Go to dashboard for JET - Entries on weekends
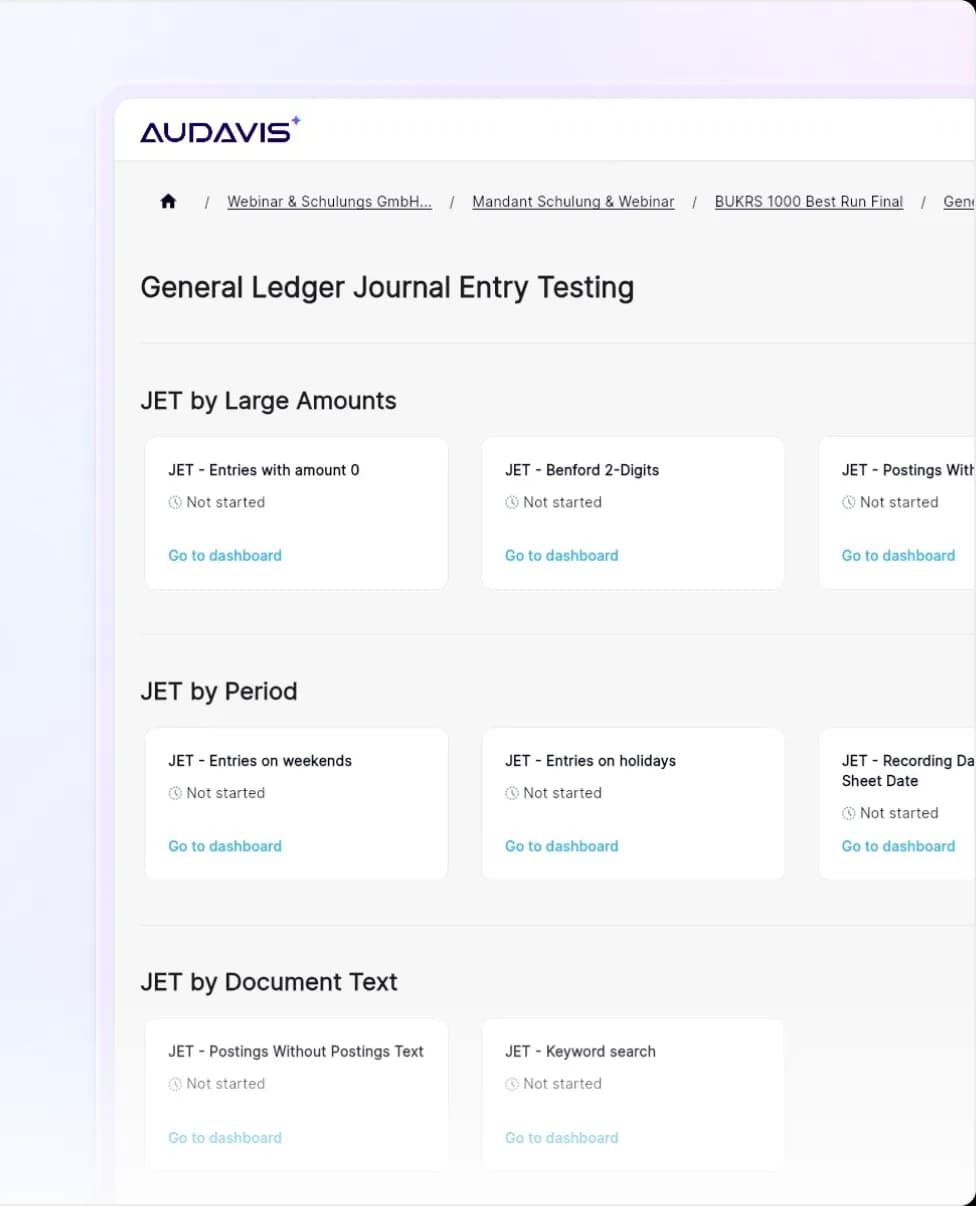This screenshot has width=976, height=1206. coord(225,846)
